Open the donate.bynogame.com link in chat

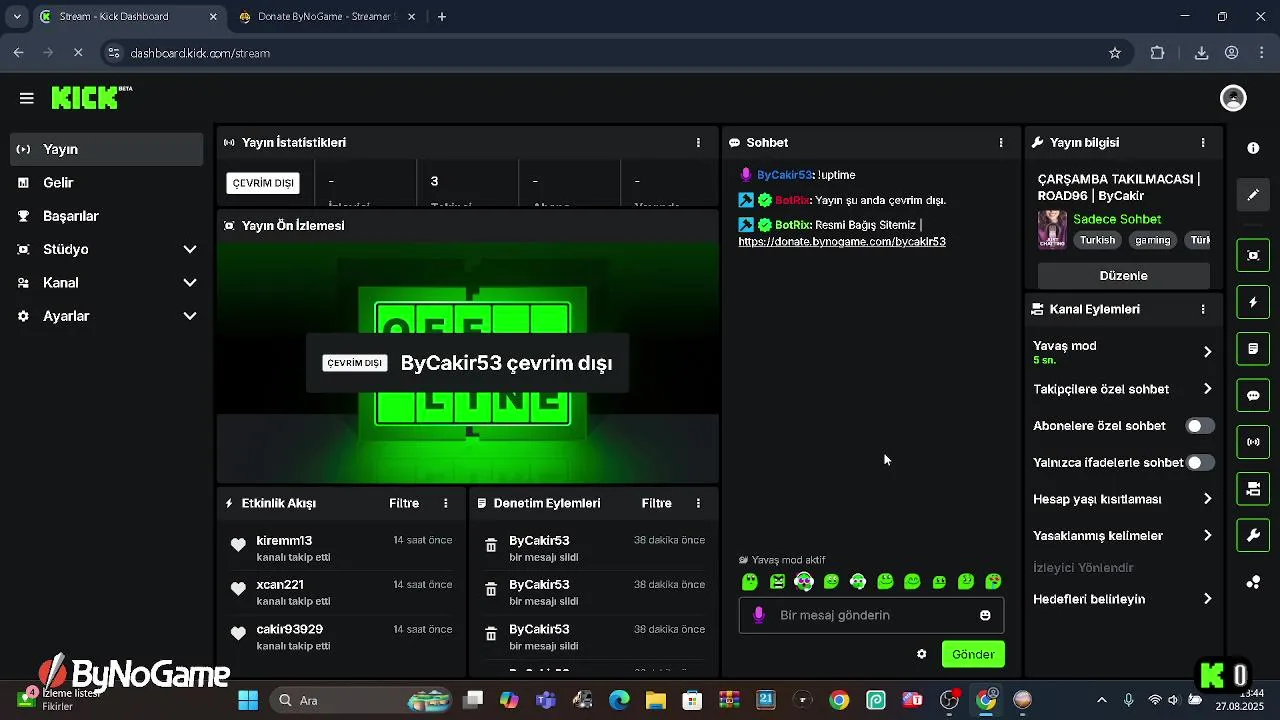842,241
